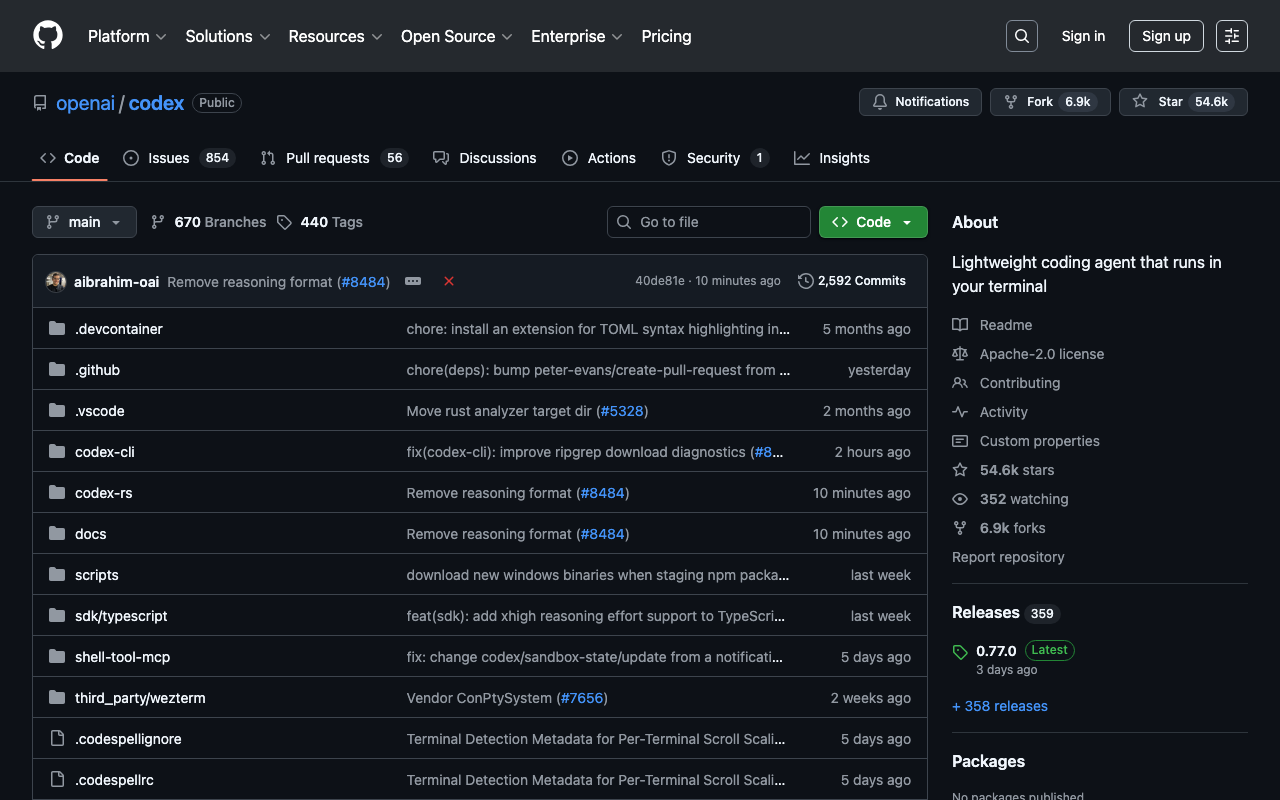Open the Pull requests tab
This screenshot has width=1280, height=800.
[332, 158]
